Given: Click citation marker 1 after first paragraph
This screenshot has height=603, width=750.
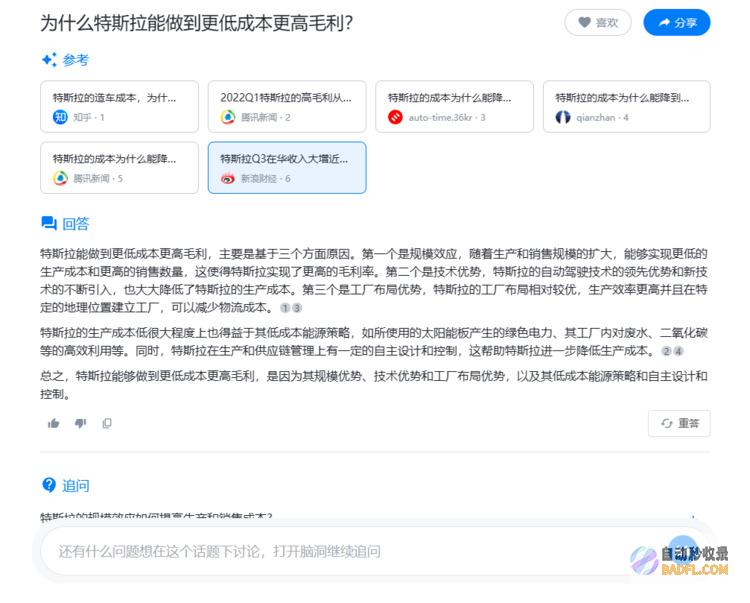Looking at the screenshot, I should pyautogui.click(x=285, y=308).
